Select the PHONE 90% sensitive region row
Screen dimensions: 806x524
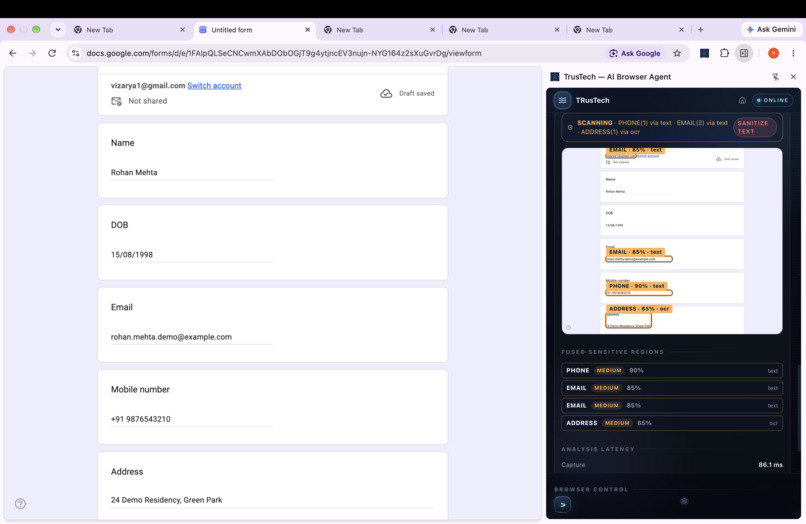click(672, 370)
